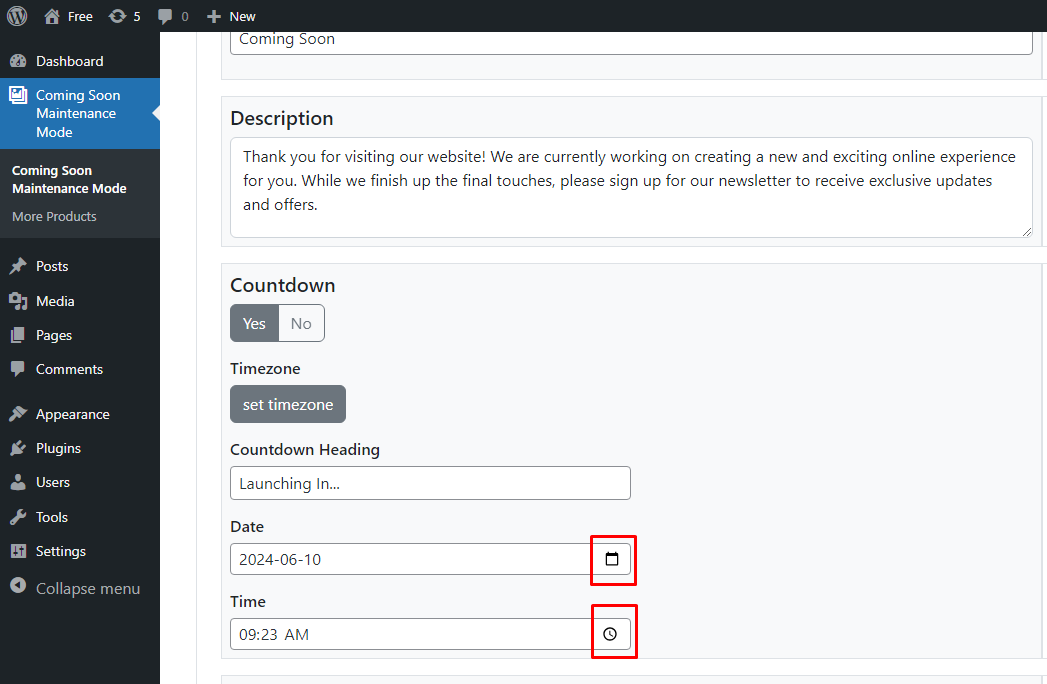
Task: Open the comments bubble icon in admin bar
Action: 165,16
